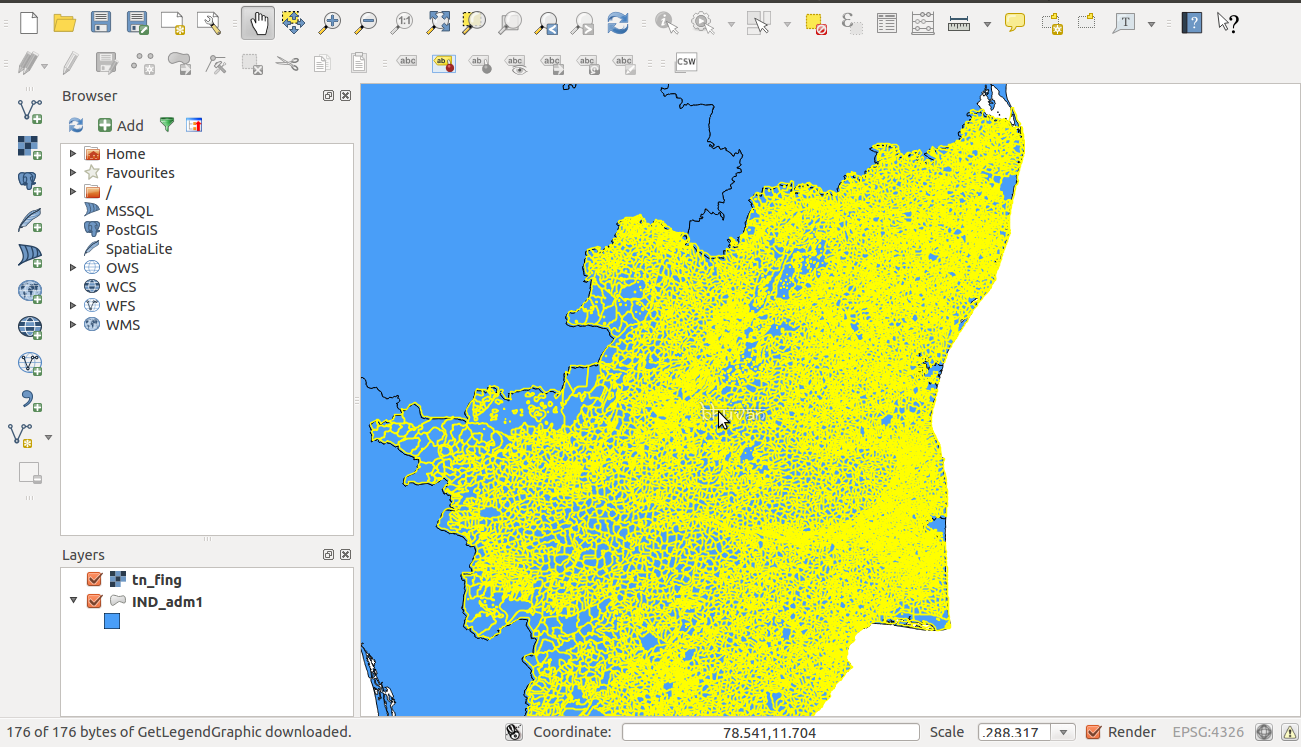Click the New Bookmark icon

tap(1051, 22)
